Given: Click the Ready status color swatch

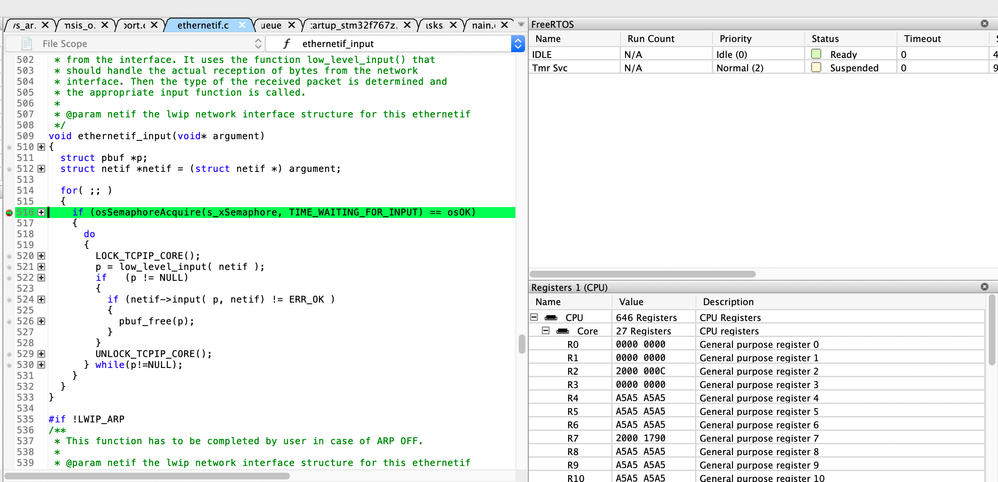Looking at the screenshot, I should [x=816, y=55].
